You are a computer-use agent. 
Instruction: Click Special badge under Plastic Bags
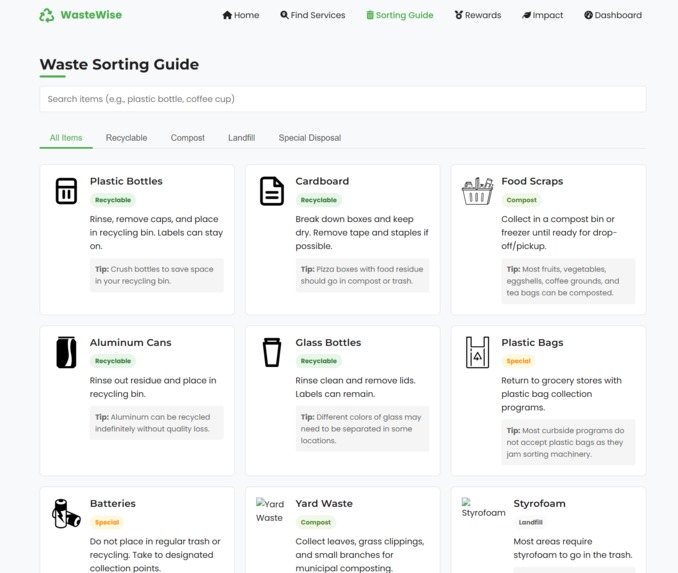coord(518,361)
